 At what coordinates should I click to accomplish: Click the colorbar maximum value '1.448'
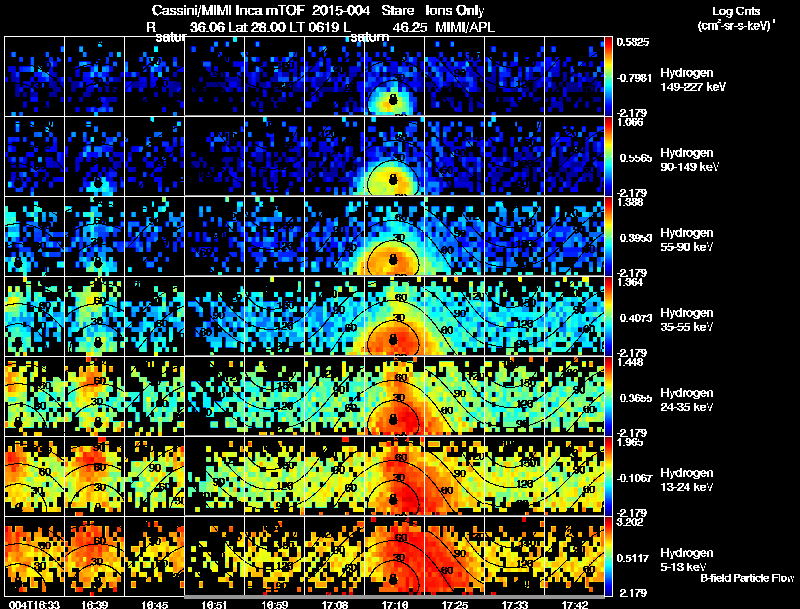[630, 362]
